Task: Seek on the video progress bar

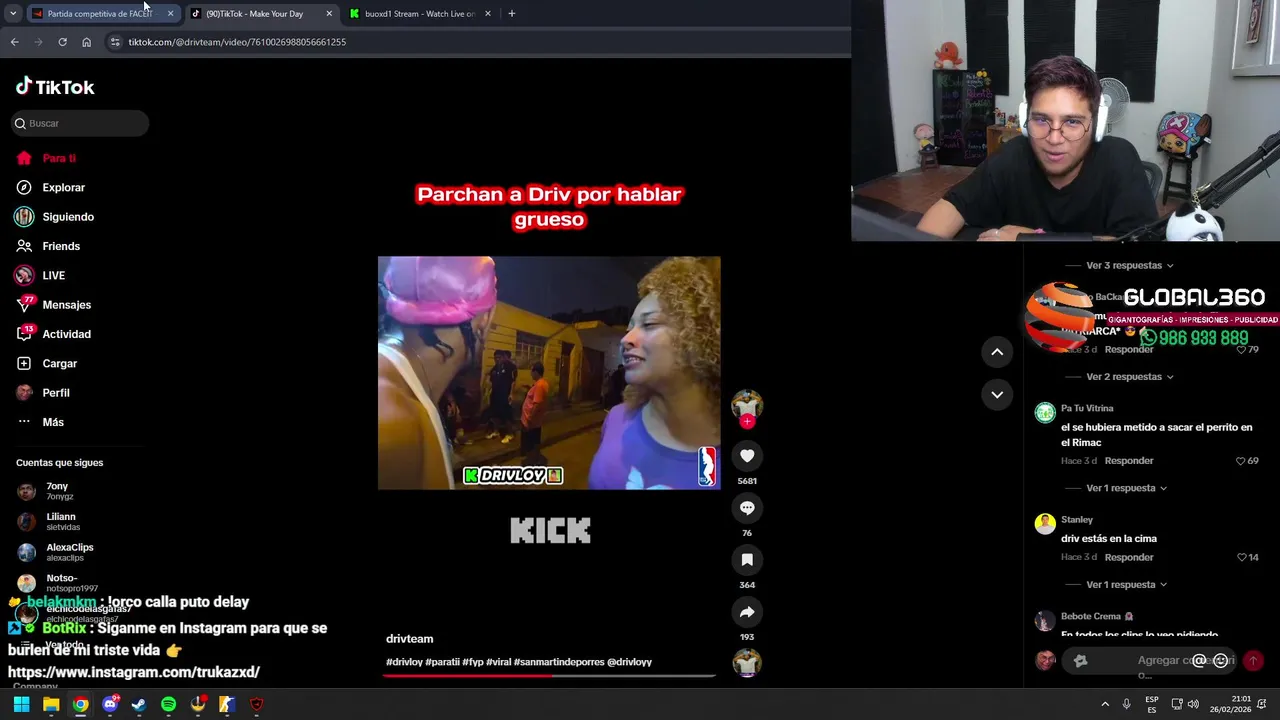Action: point(549,676)
